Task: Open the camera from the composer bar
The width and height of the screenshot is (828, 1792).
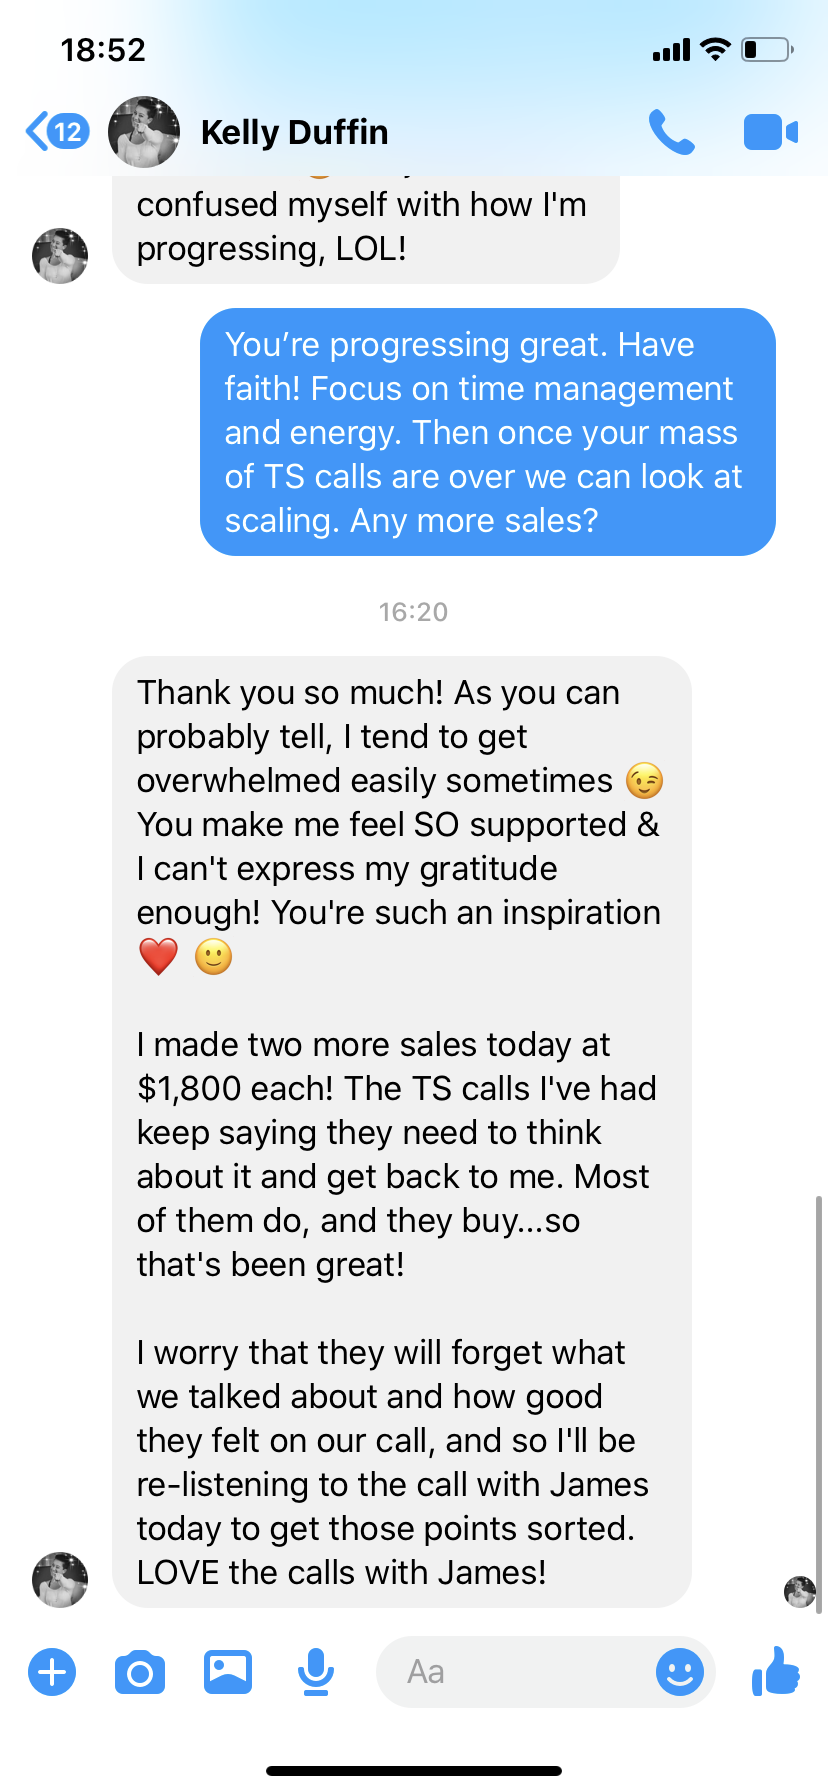Action: pyautogui.click(x=140, y=1672)
